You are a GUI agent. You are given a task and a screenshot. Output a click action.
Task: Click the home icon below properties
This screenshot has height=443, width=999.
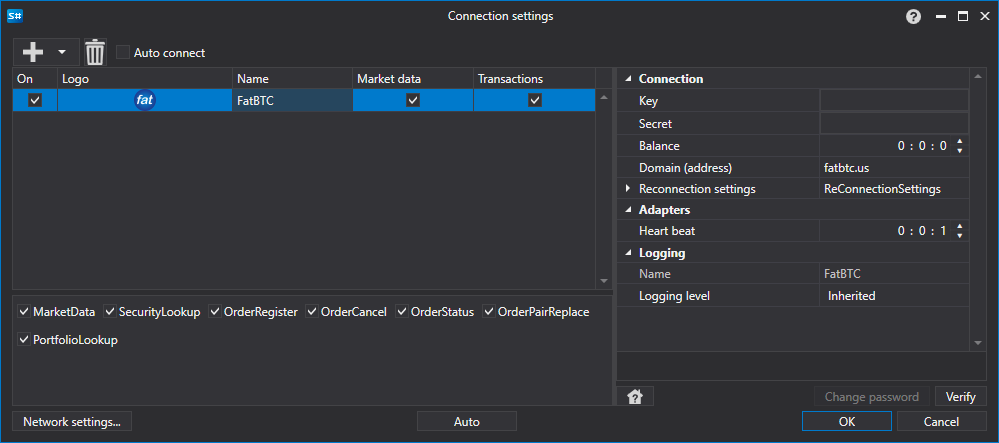[x=635, y=397]
